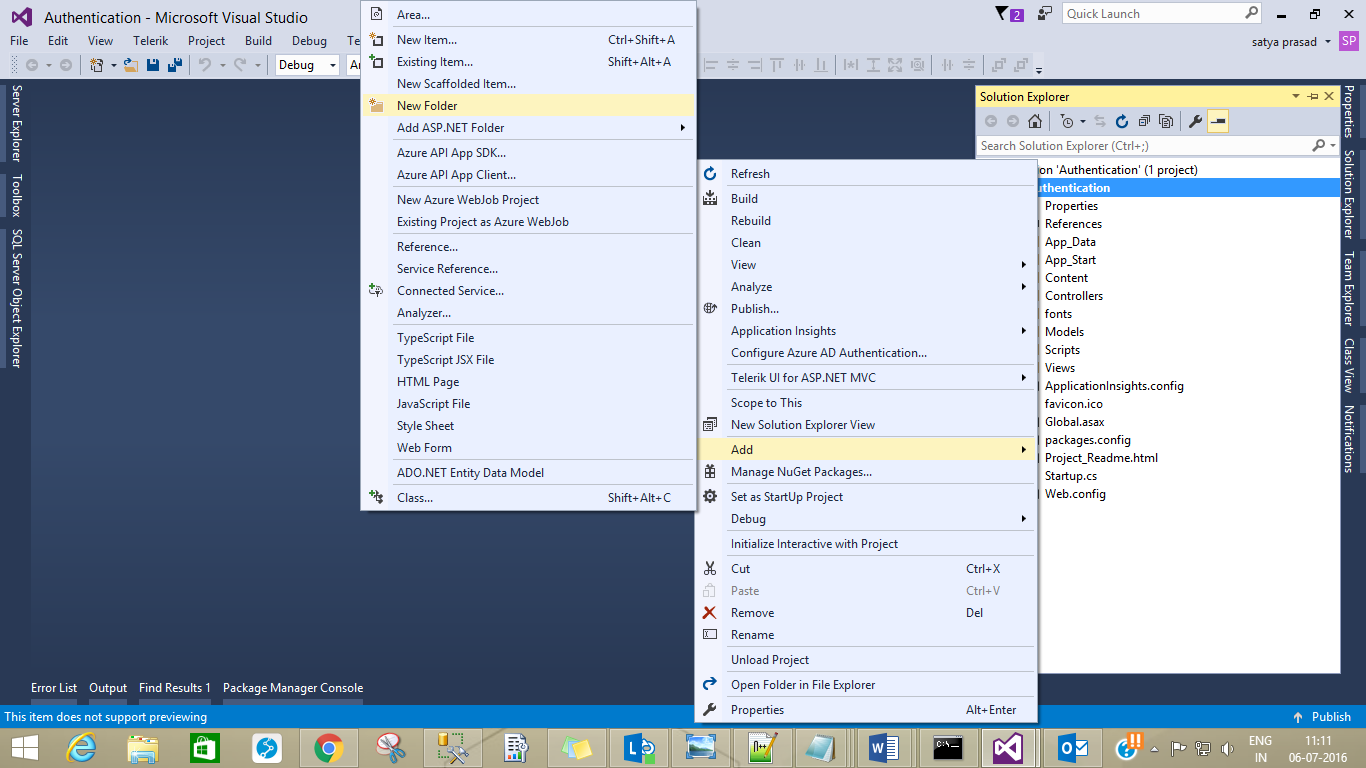
Task: Click the Pending Changes Filter clock icon
Action: pos(1066,121)
